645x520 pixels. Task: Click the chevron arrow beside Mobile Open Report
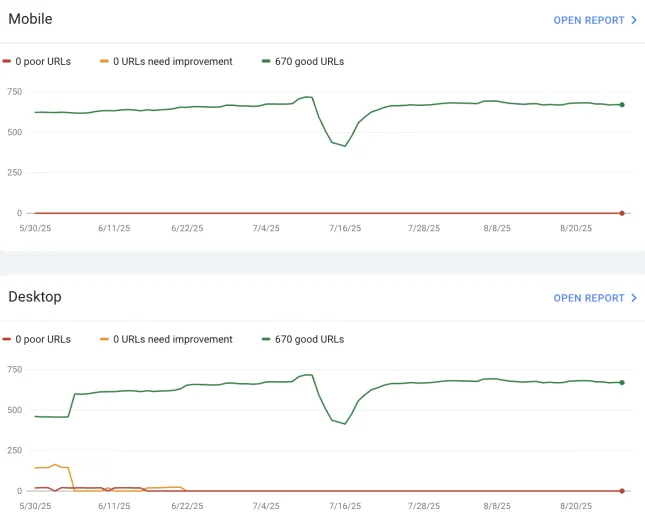(634, 20)
